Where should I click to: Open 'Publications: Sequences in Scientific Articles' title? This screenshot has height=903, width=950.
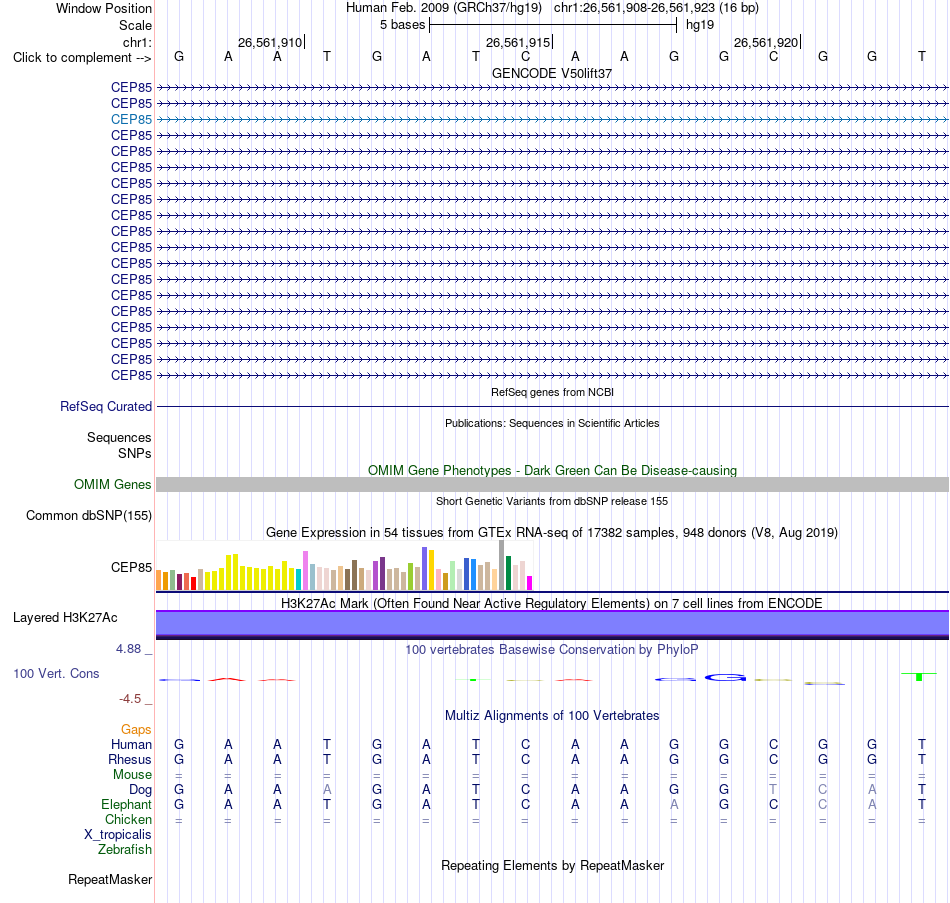click(x=552, y=423)
